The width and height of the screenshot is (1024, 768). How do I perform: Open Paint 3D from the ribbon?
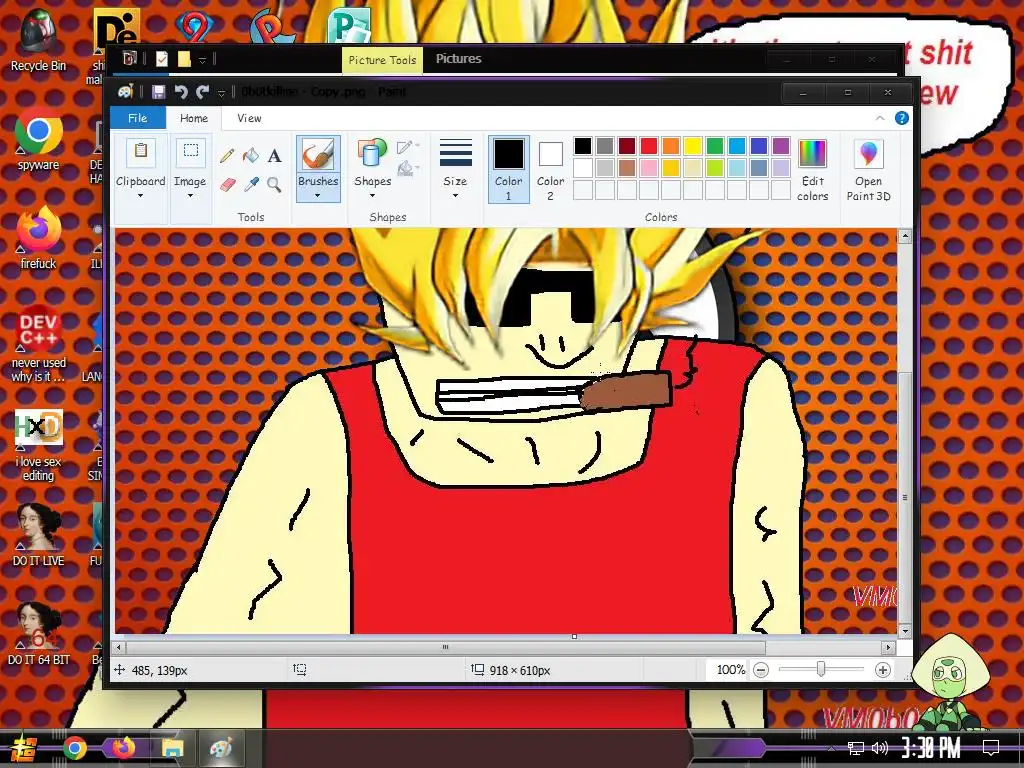coord(869,170)
